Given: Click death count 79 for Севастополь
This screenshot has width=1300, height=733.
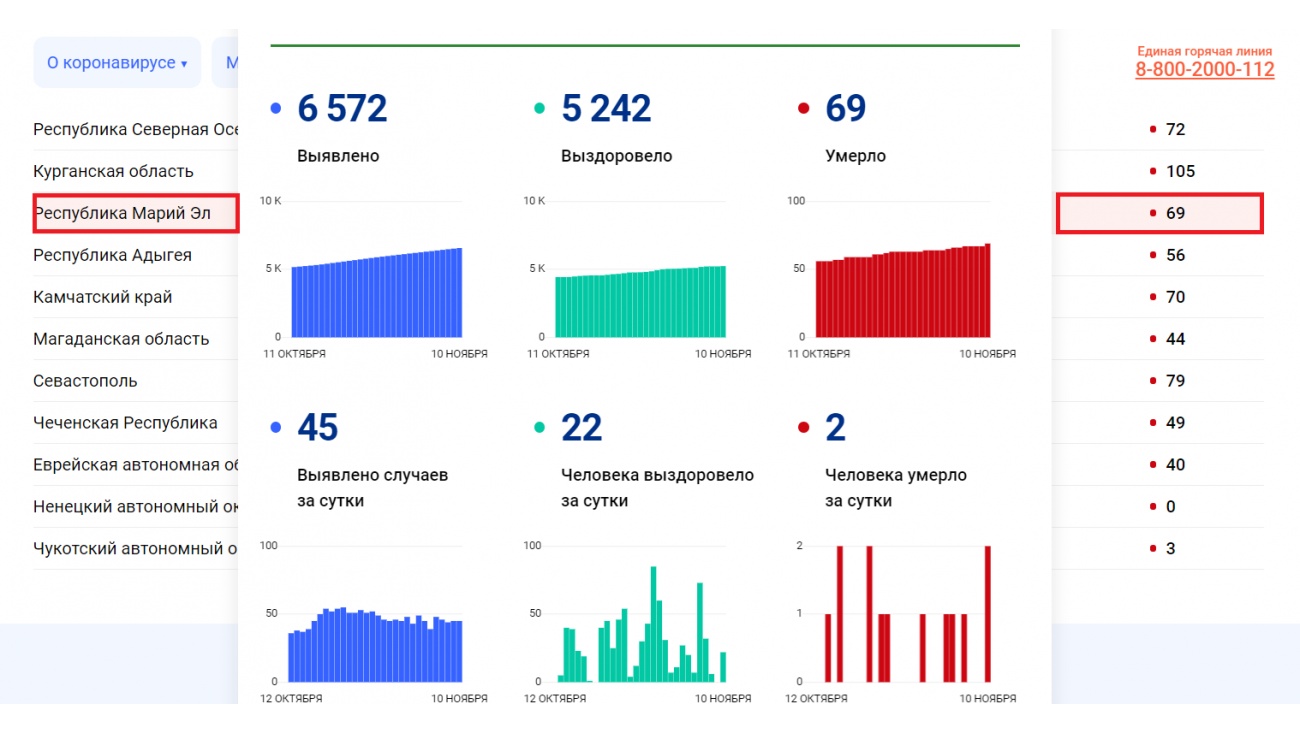Looking at the screenshot, I should point(1175,381).
